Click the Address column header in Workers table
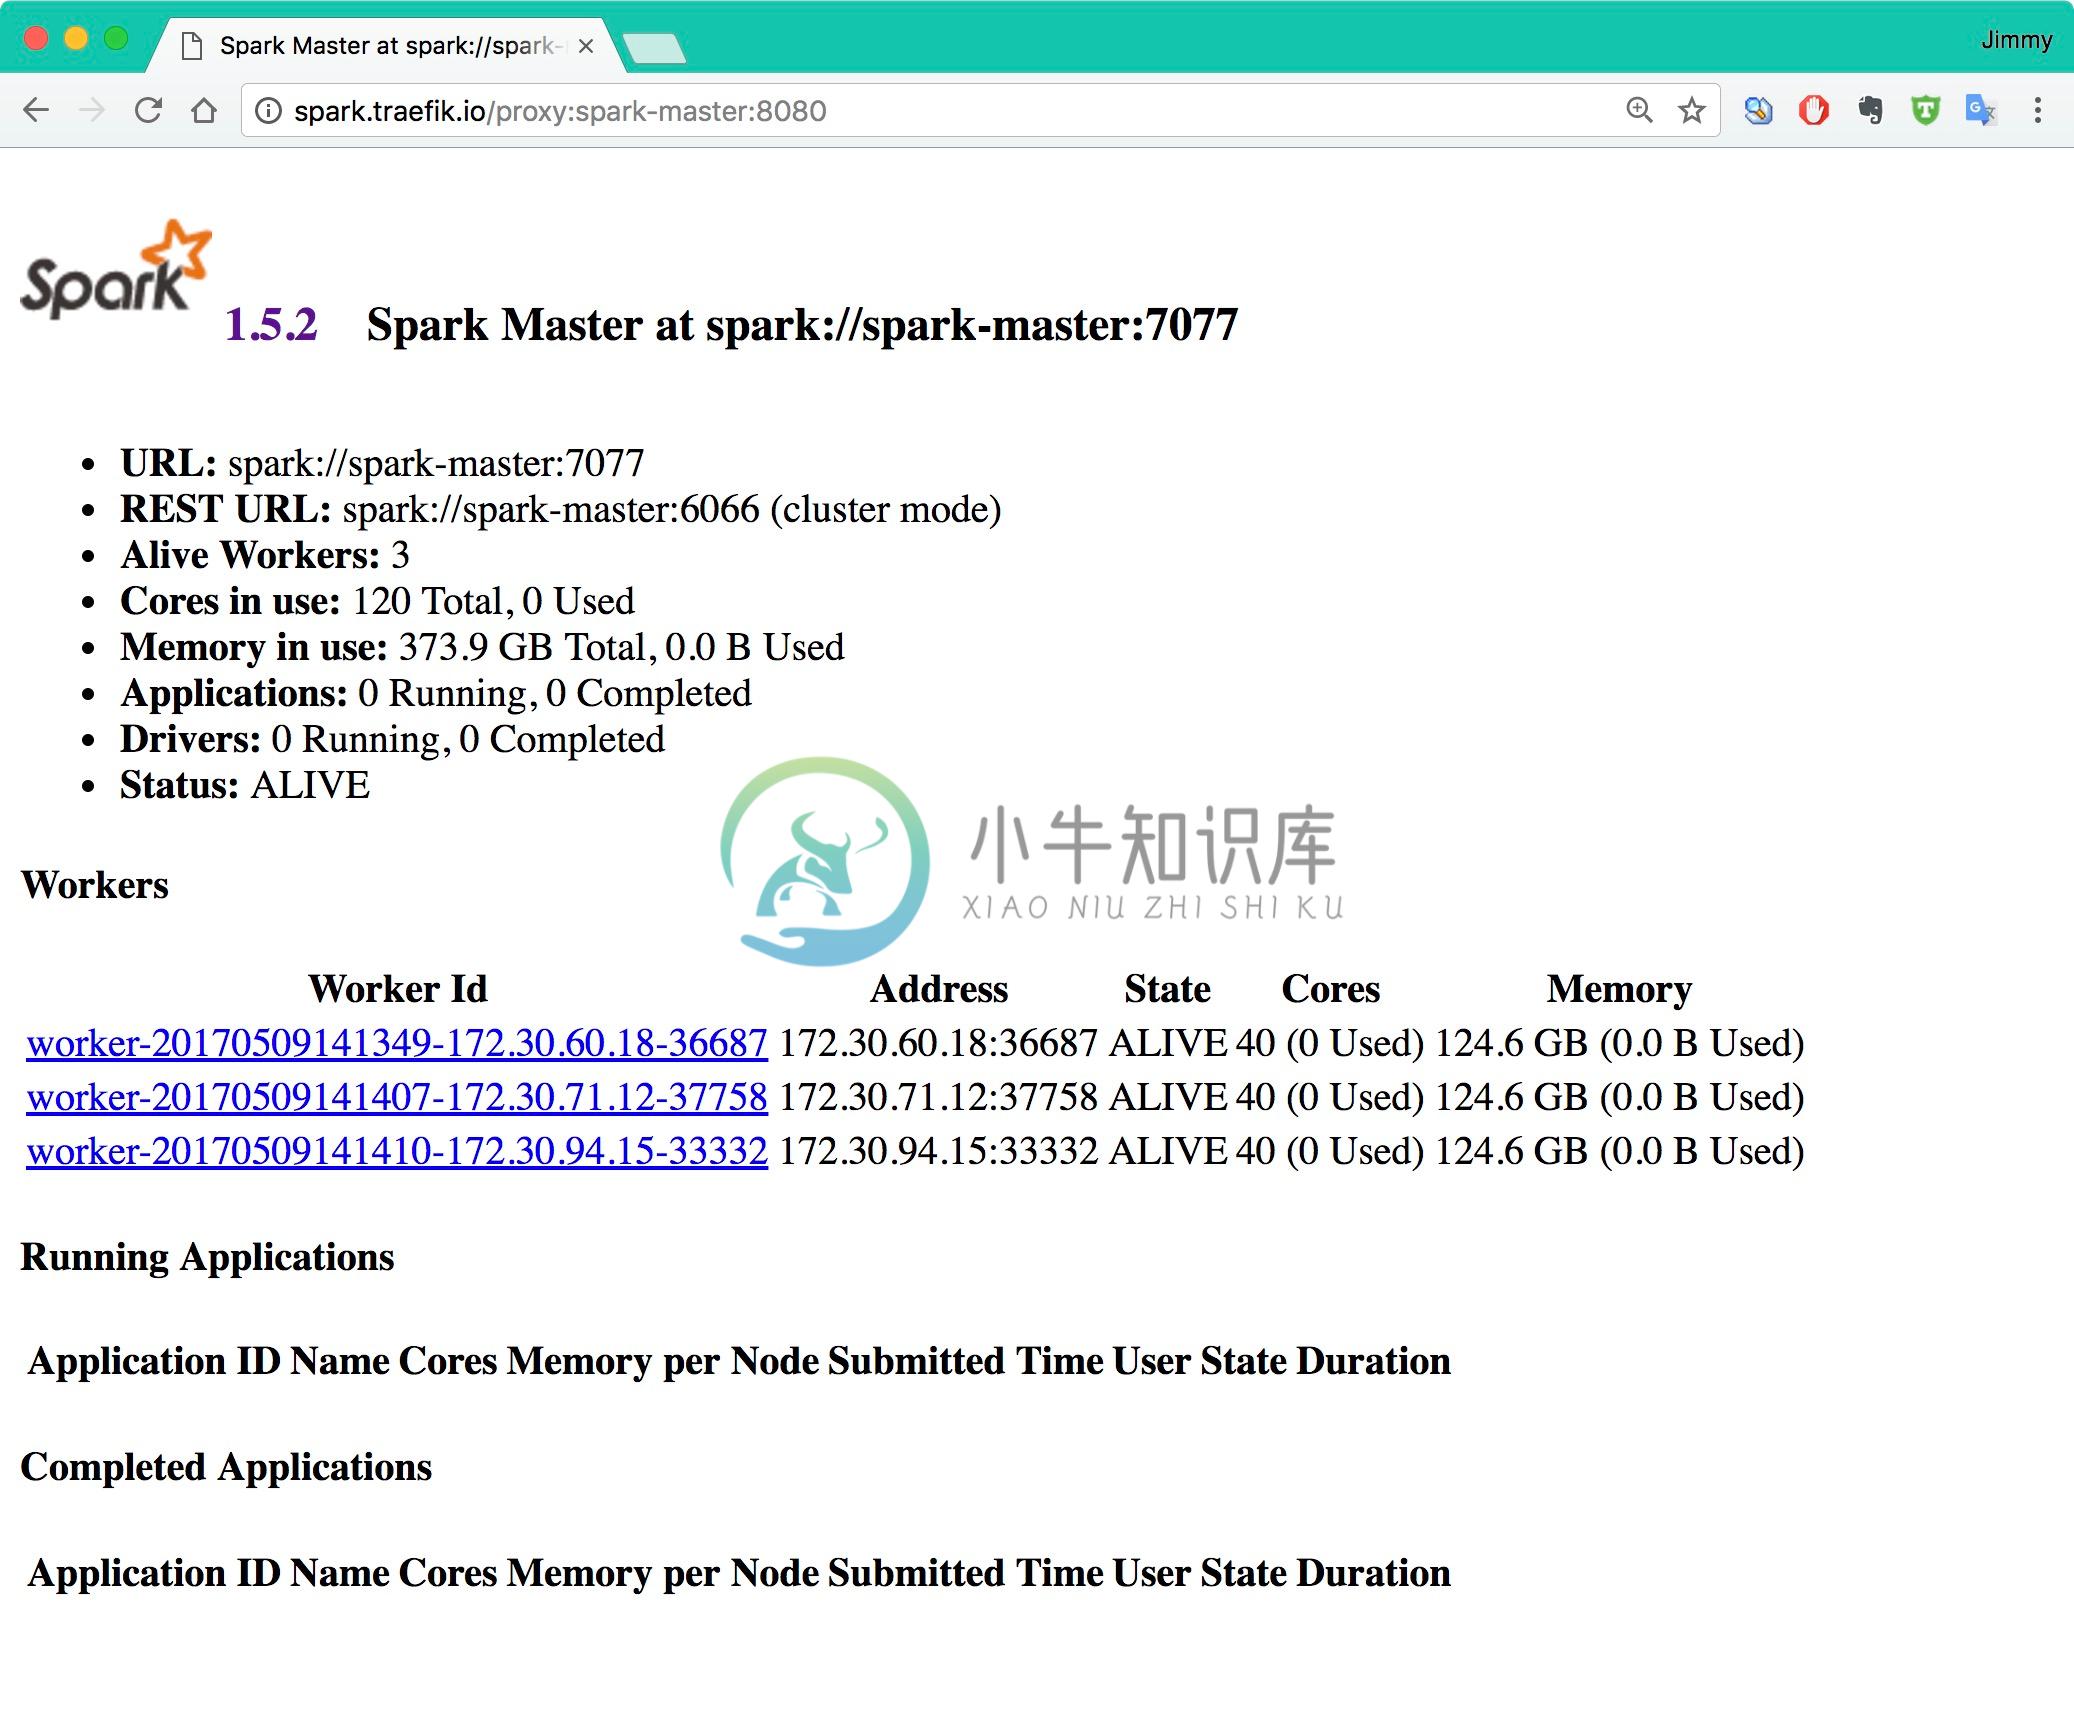 (939, 991)
